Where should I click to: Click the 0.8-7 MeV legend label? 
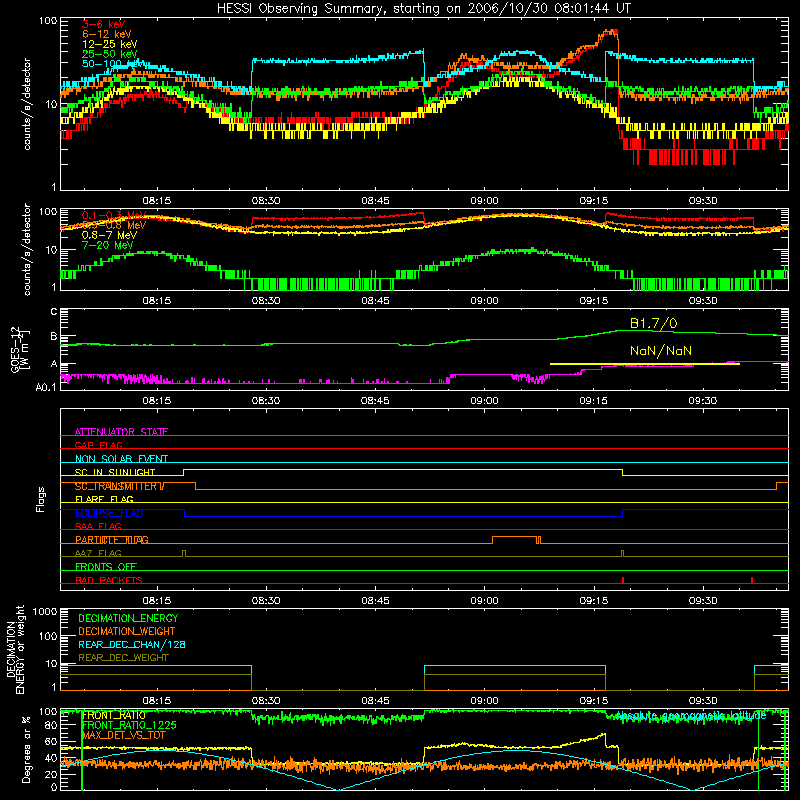coord(109,235)
